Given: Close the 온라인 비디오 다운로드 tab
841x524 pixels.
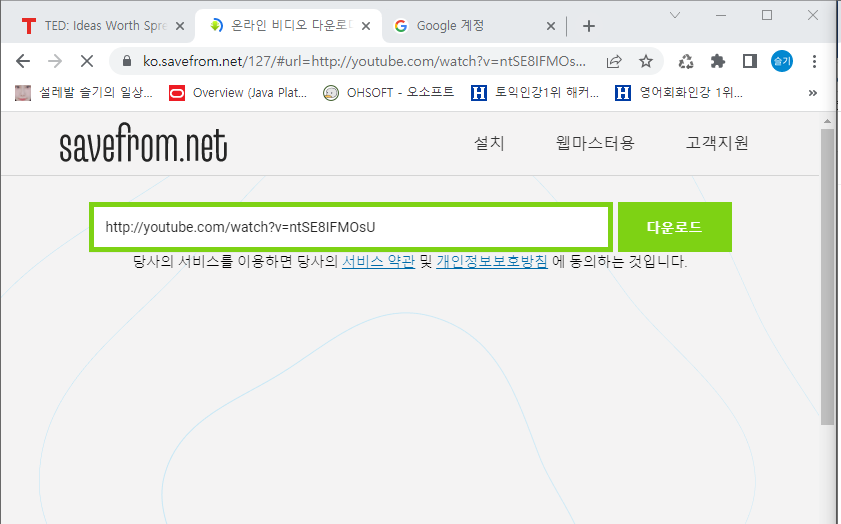Looking at the screenshot, I should 366,26.
